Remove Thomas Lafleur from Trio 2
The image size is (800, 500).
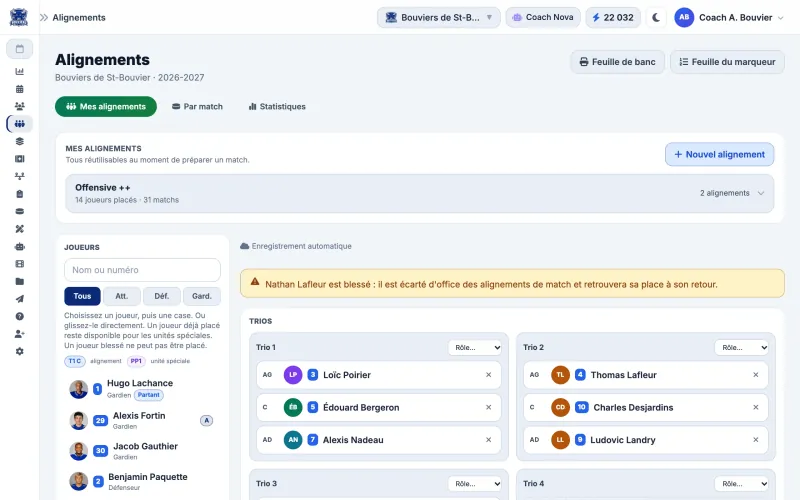pos(756,374)
